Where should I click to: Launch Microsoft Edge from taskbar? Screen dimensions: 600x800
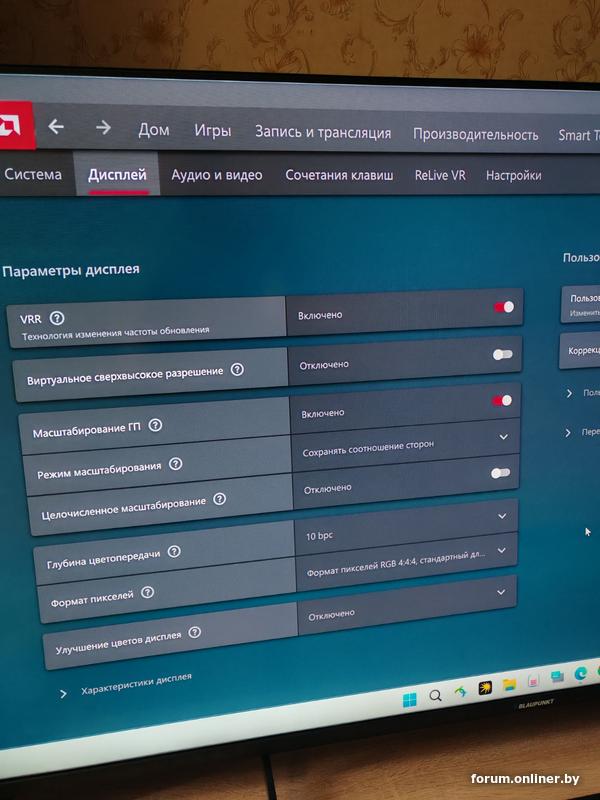tap(580, 674)
